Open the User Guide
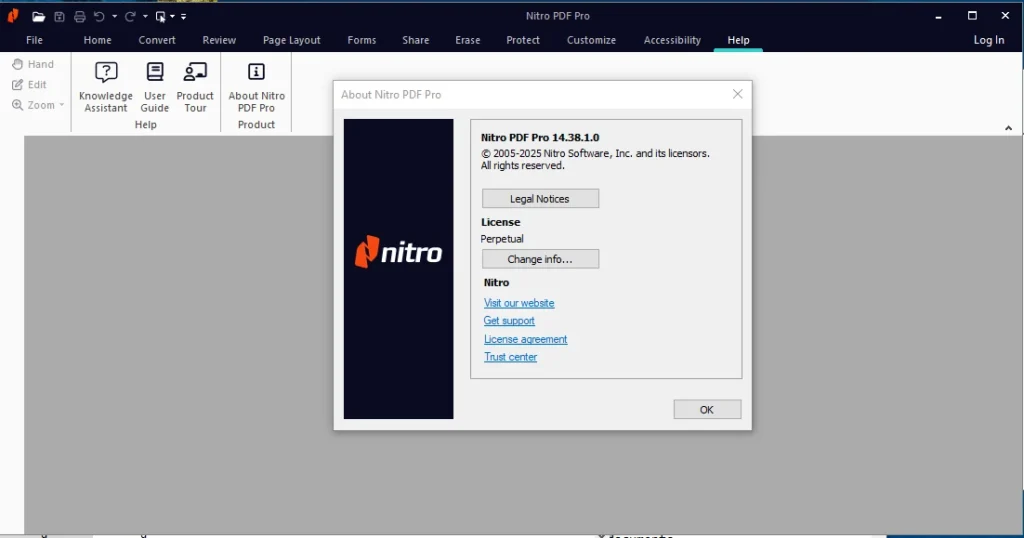Viewport: 1024px width, 538px height. pos(155,86)
